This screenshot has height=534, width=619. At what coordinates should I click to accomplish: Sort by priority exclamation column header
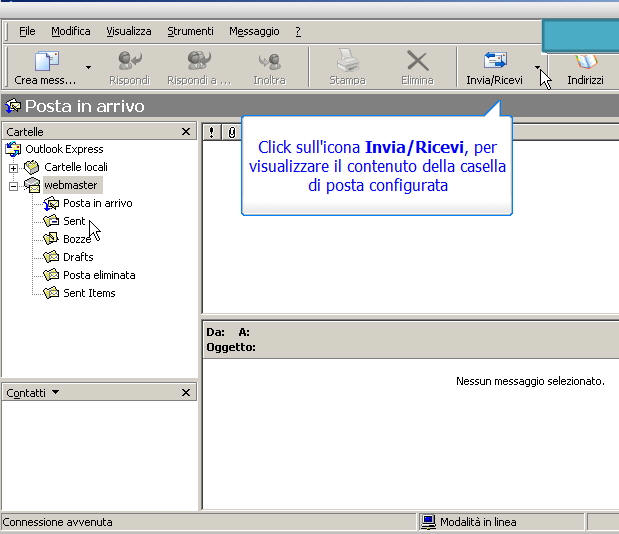pyautogui.click(x=212, y=132)
